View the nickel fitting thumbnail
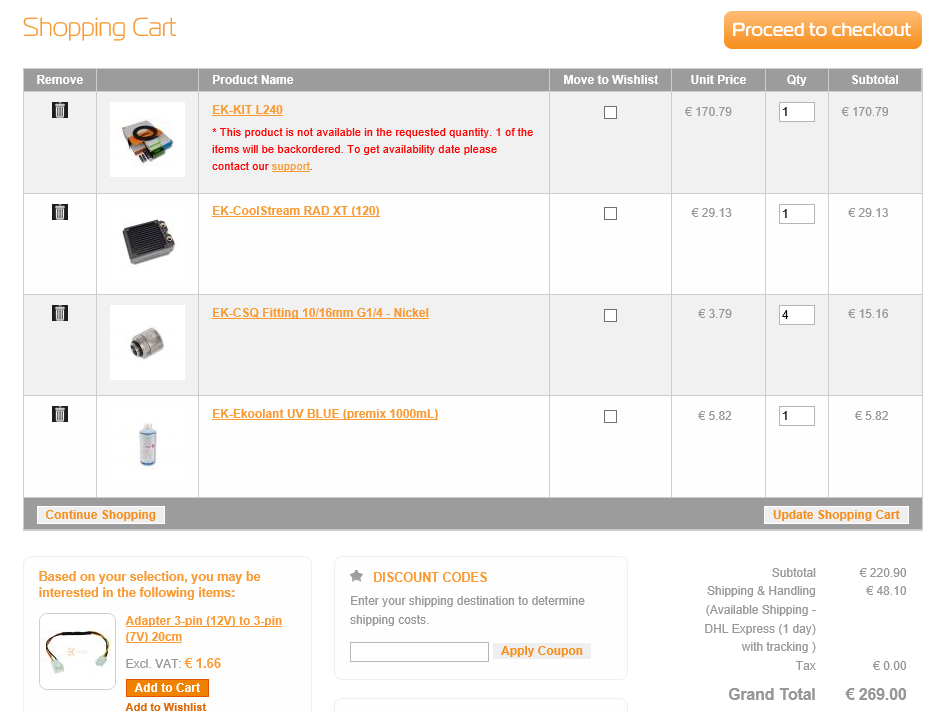 [147, 342]
